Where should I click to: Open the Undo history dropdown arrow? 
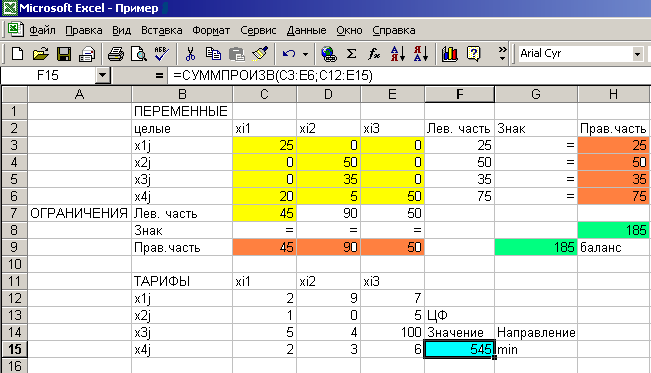[x=306, y=54]
